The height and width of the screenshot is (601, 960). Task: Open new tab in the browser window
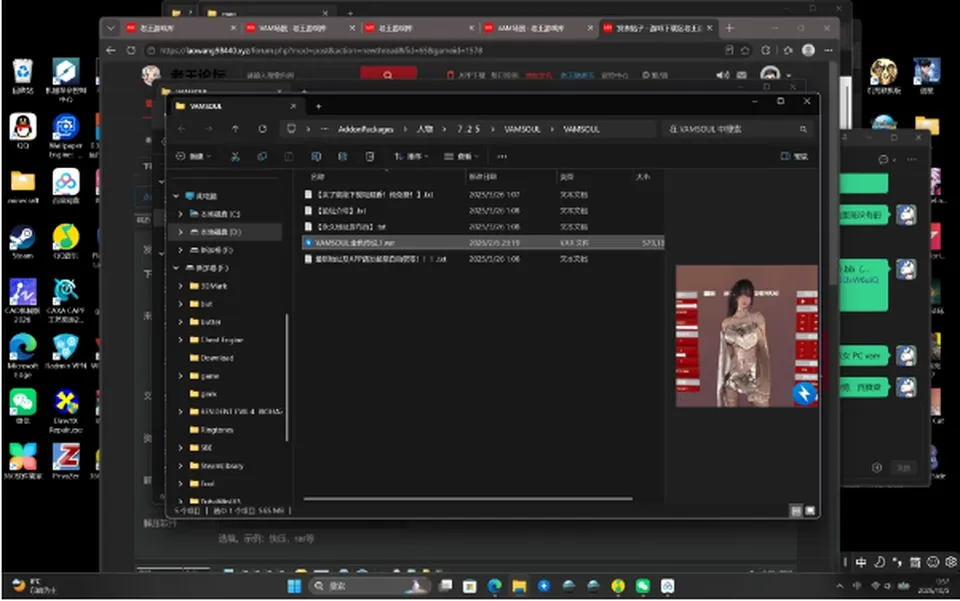729,28
